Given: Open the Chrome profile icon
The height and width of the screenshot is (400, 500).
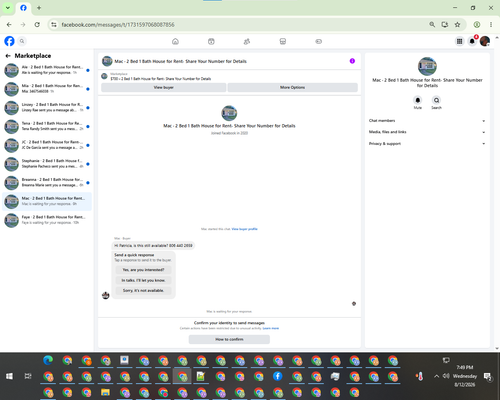Looking at the screenshot, I should click(x=477, y=25).
